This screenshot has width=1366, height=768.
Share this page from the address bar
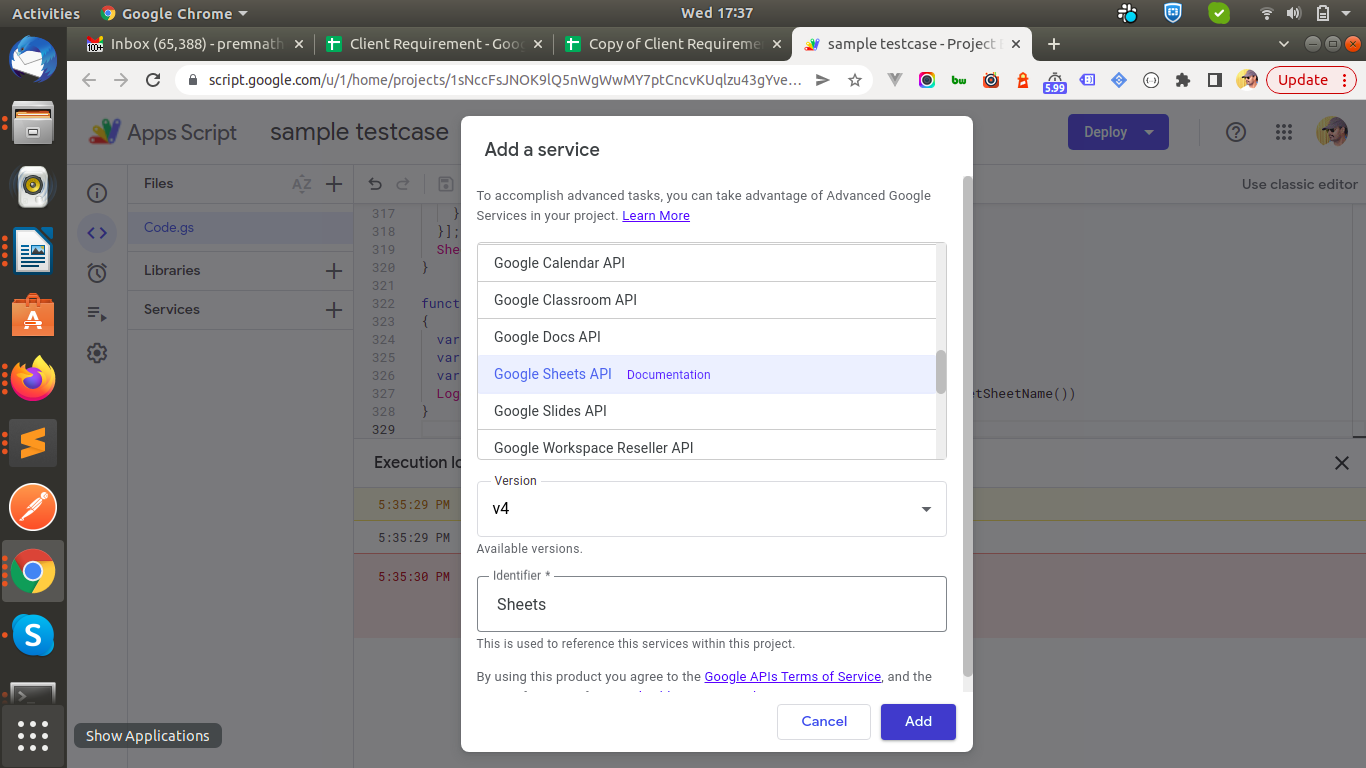[x=823, y=80]
